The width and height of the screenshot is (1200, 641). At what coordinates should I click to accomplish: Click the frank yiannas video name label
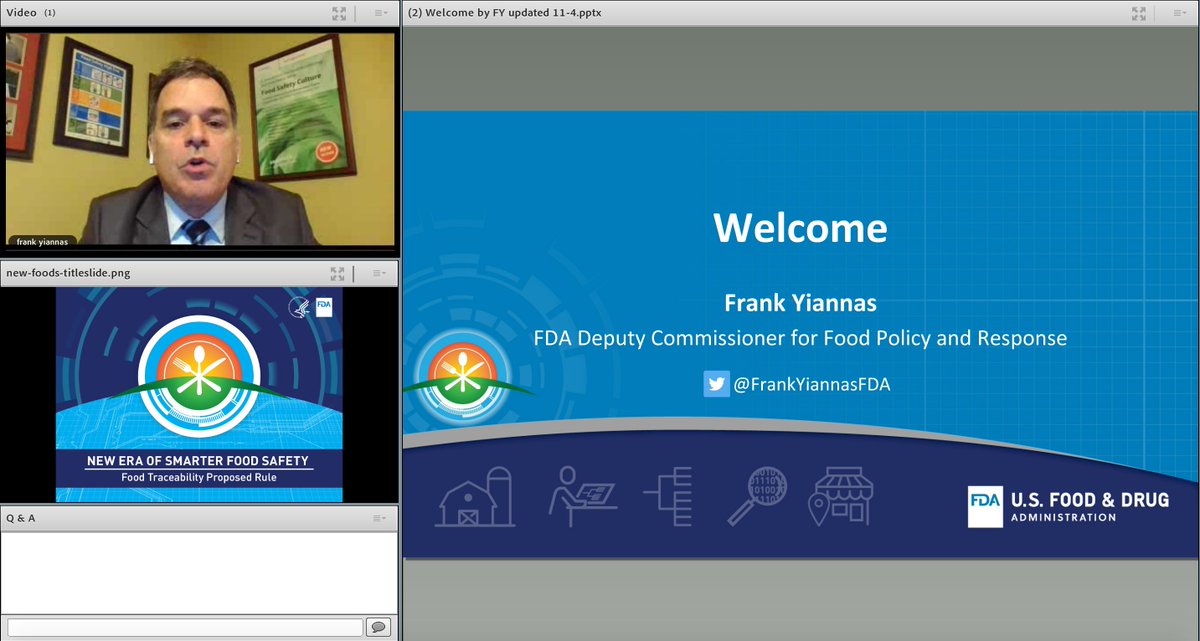point(42,241)
